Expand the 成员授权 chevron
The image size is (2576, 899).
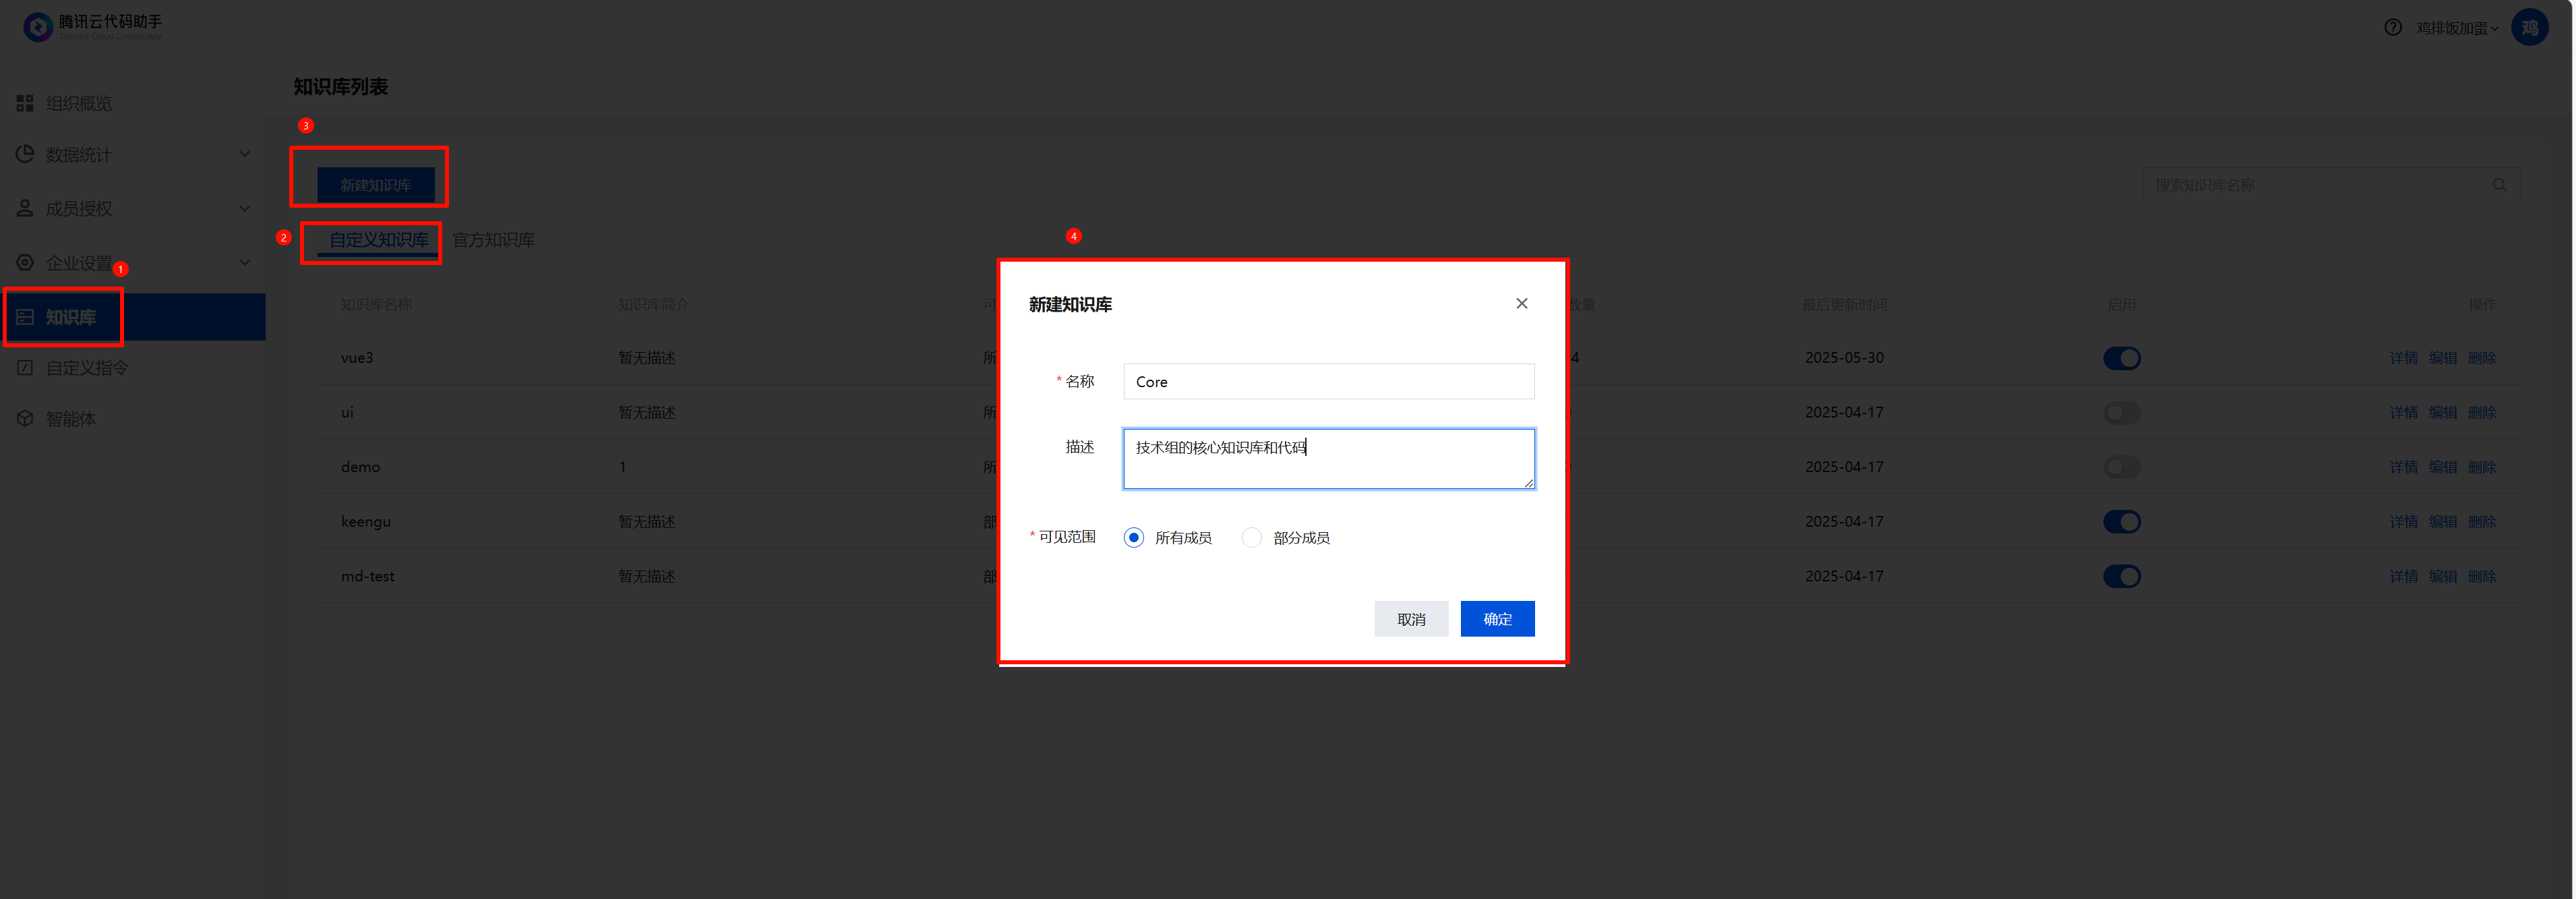(245, 208)
